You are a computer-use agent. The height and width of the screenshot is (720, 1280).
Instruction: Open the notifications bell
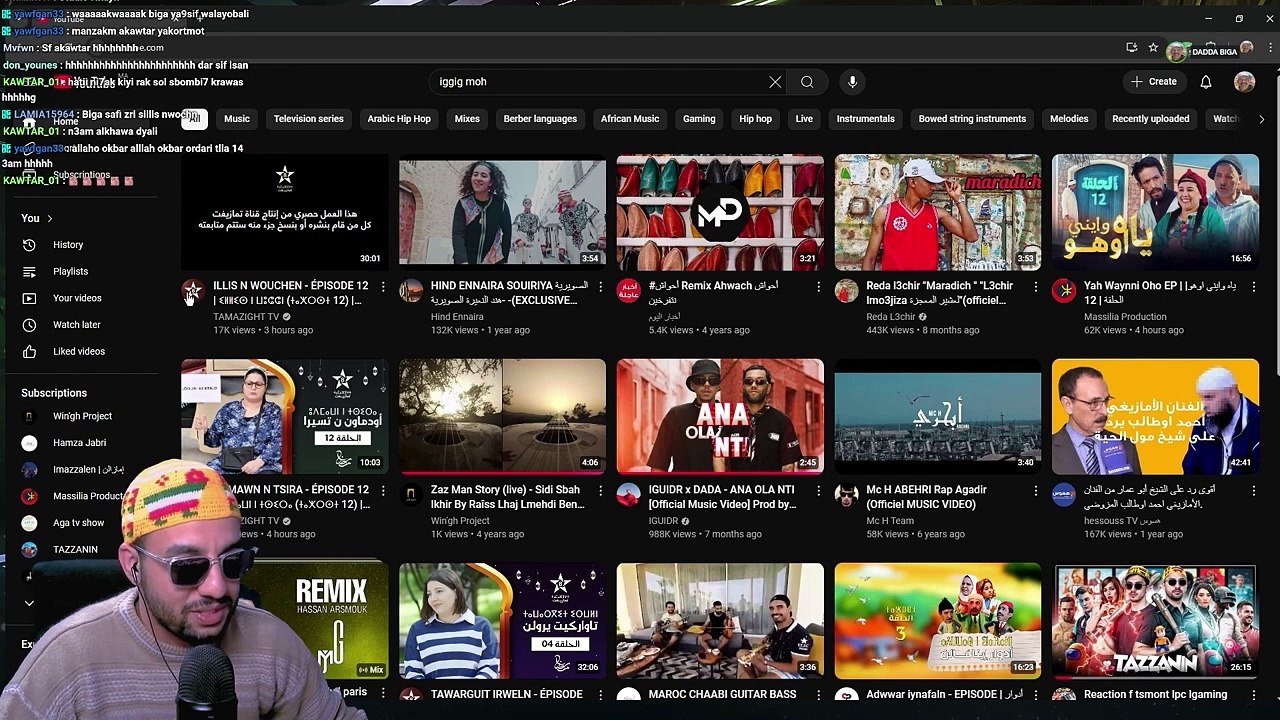(x=1206, y=82)
